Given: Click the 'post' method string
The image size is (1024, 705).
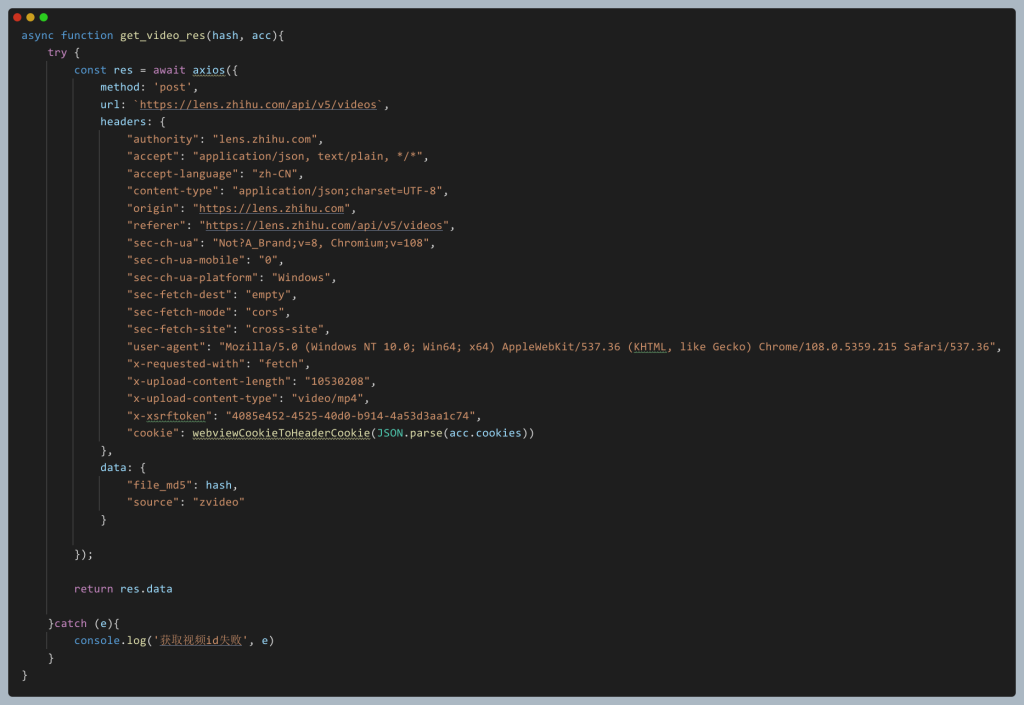Looking at the screenshot, I should click(x=175, y=88).
